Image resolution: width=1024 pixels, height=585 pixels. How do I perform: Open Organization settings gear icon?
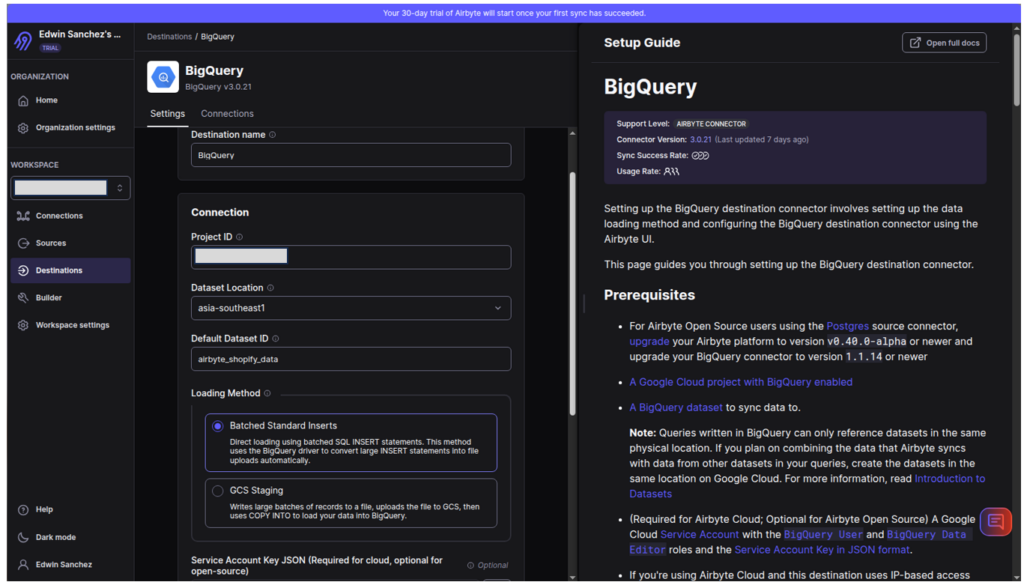[x=24, y=128]
